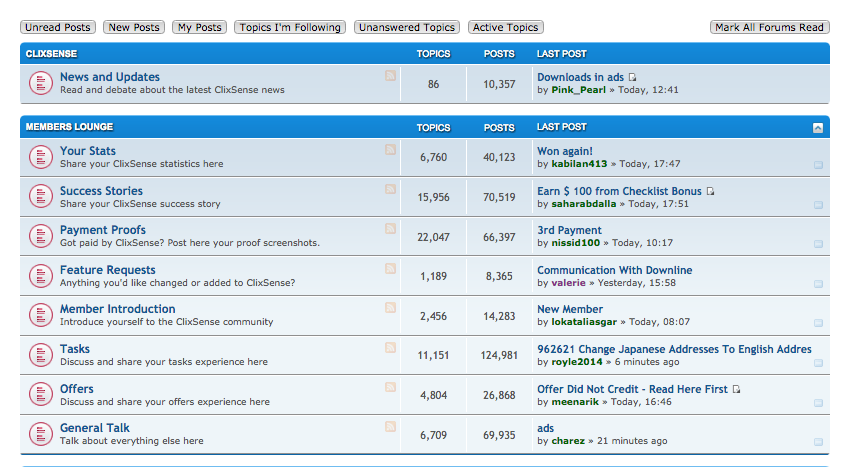Click the Success Stories forum status icon
The image size is (844, 467).
pyautogui.click(x=40, y=197)
